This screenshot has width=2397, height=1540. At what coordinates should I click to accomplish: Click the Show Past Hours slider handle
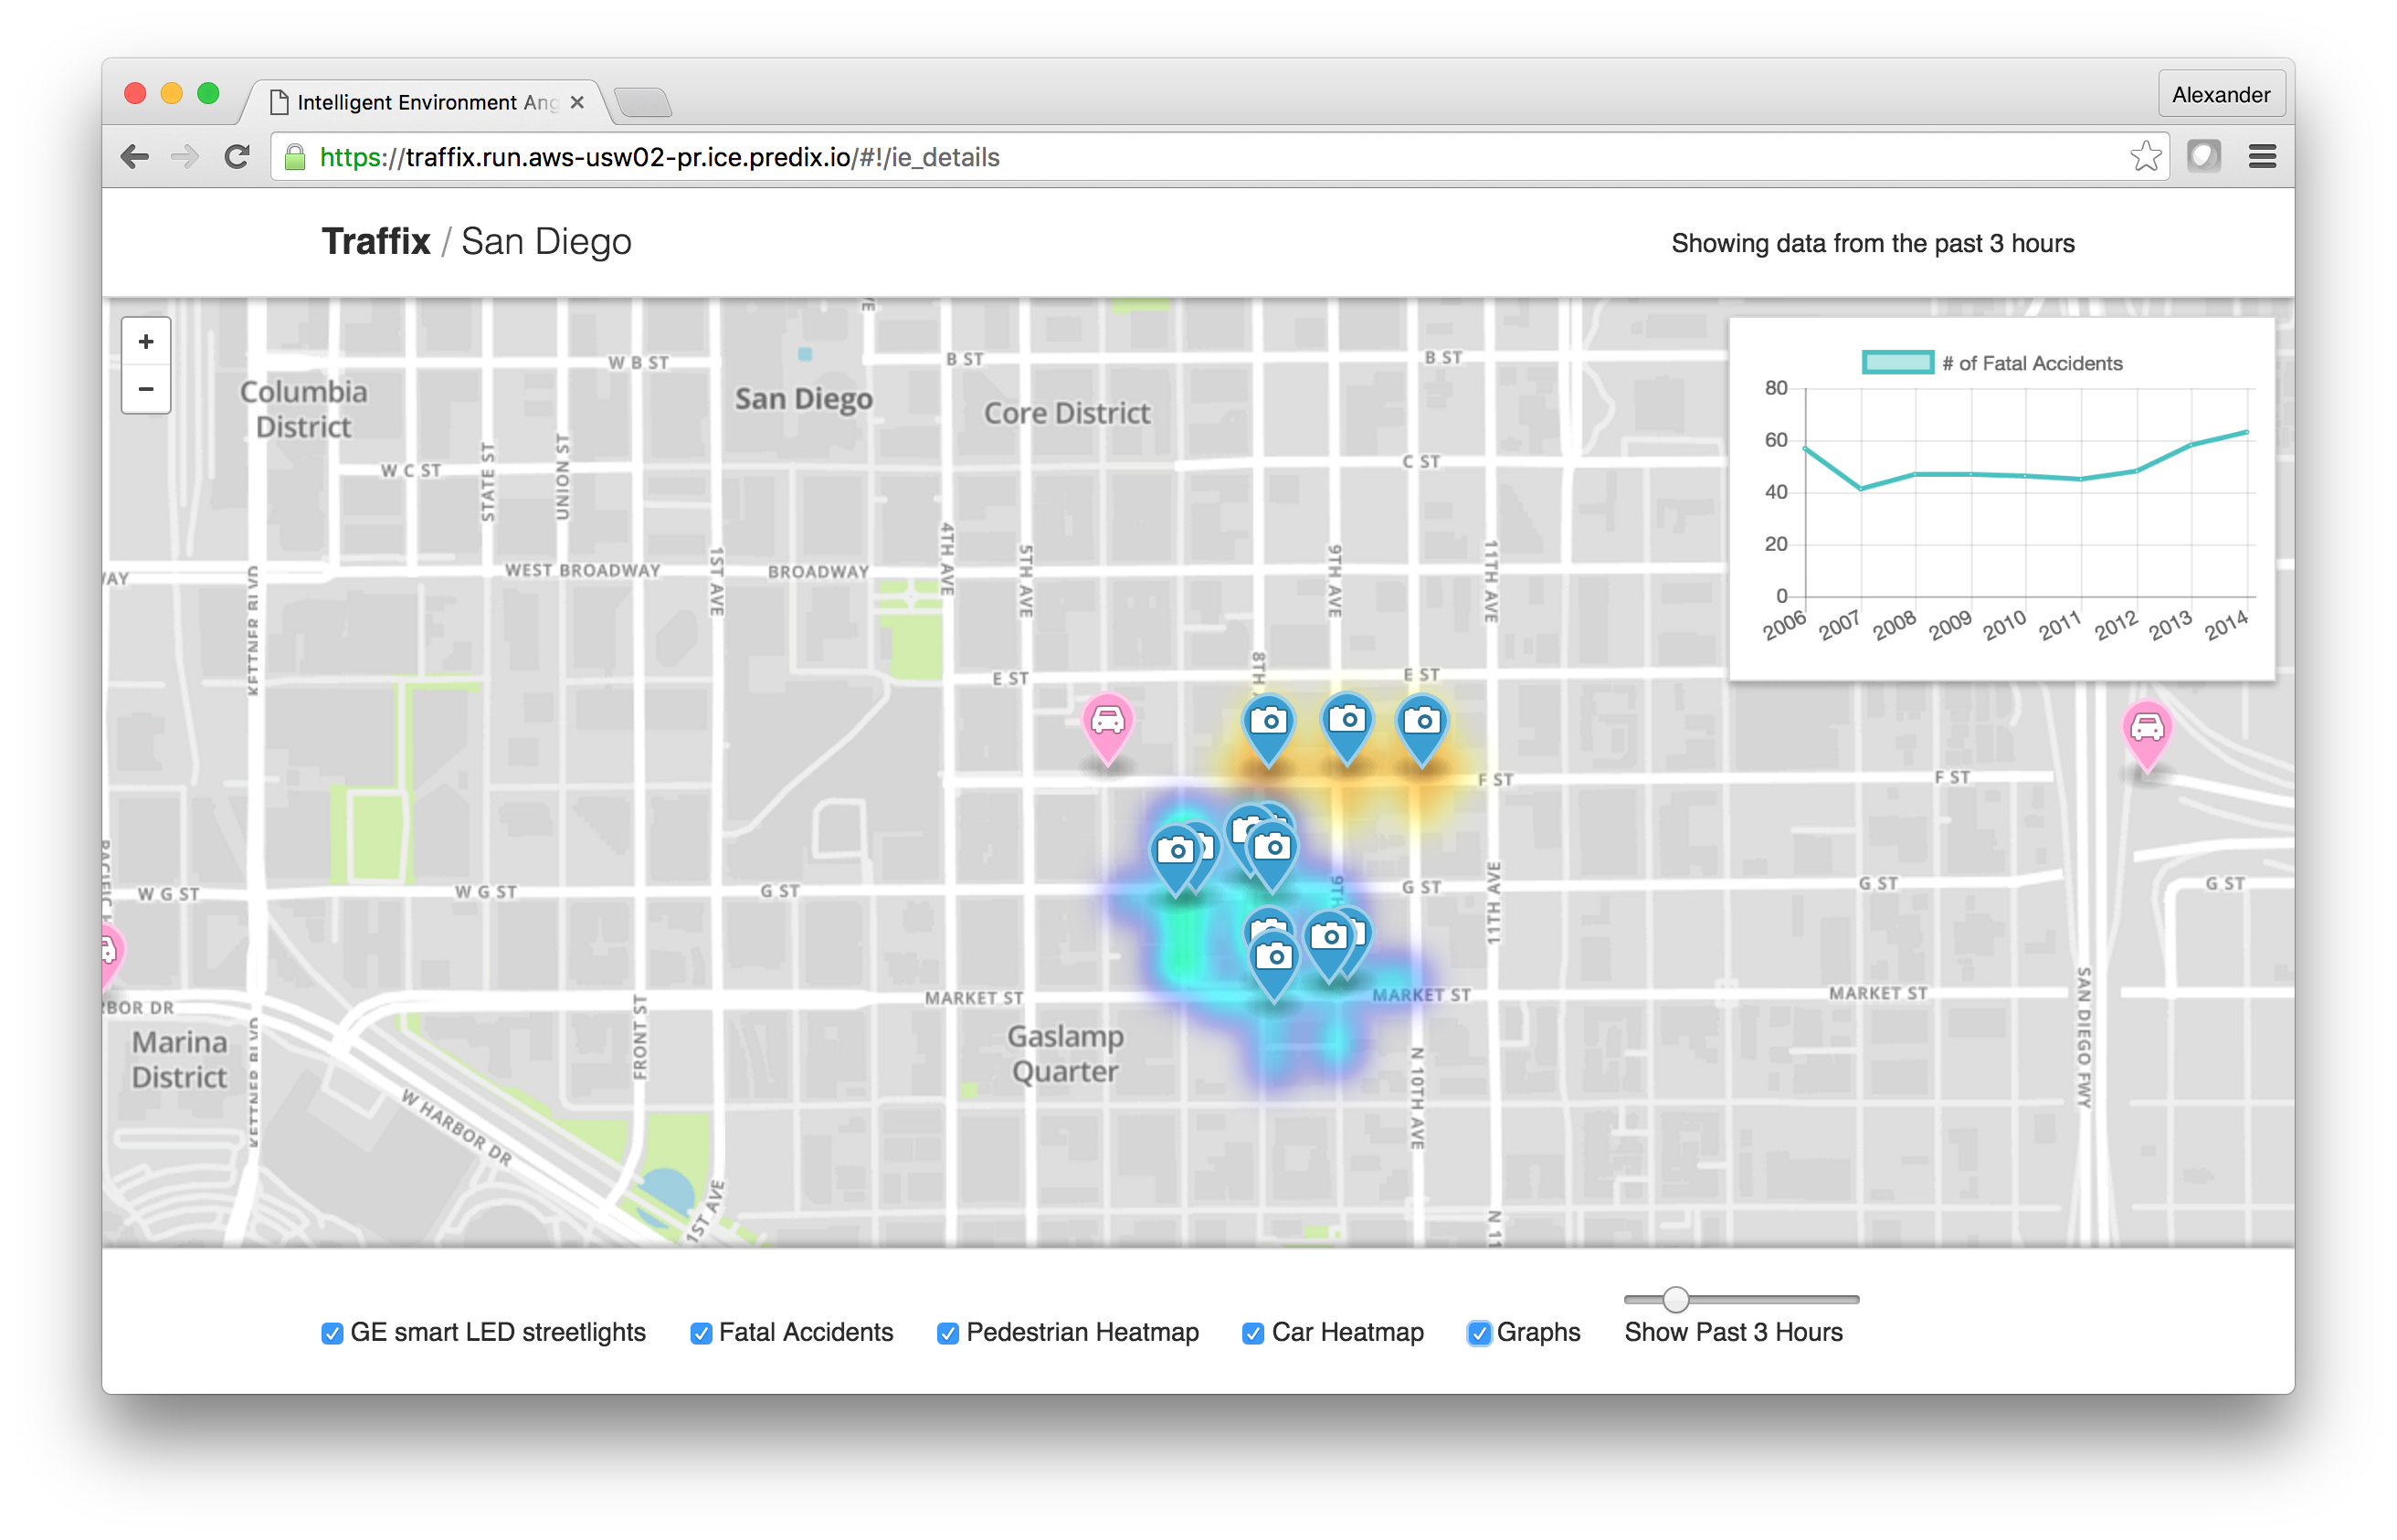pyautogui.click(x=1676, y=1299)
